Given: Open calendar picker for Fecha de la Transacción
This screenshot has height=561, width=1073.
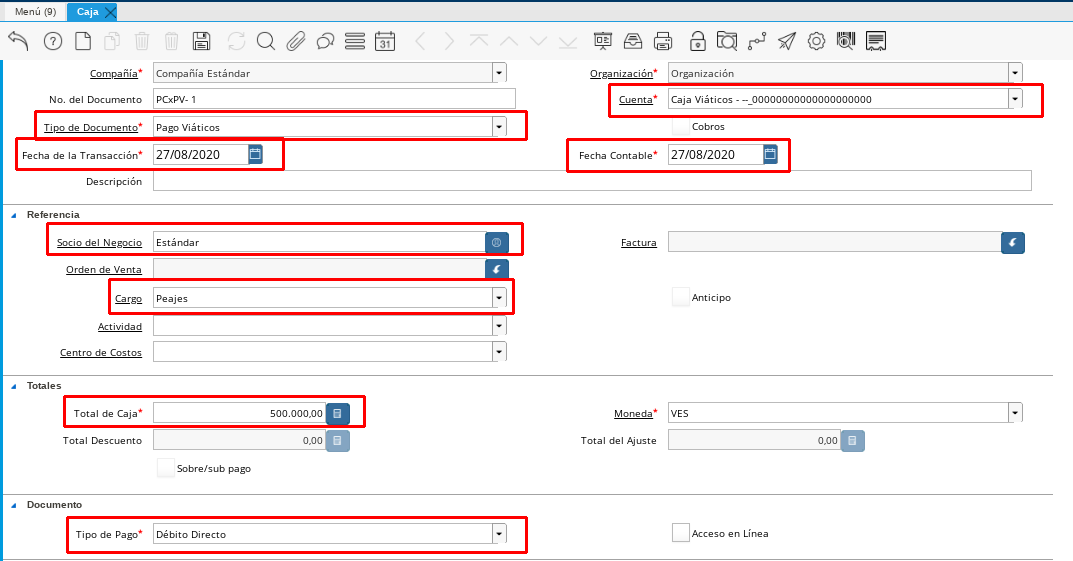Looking at the screenshot, I should [x=255, y=154].
